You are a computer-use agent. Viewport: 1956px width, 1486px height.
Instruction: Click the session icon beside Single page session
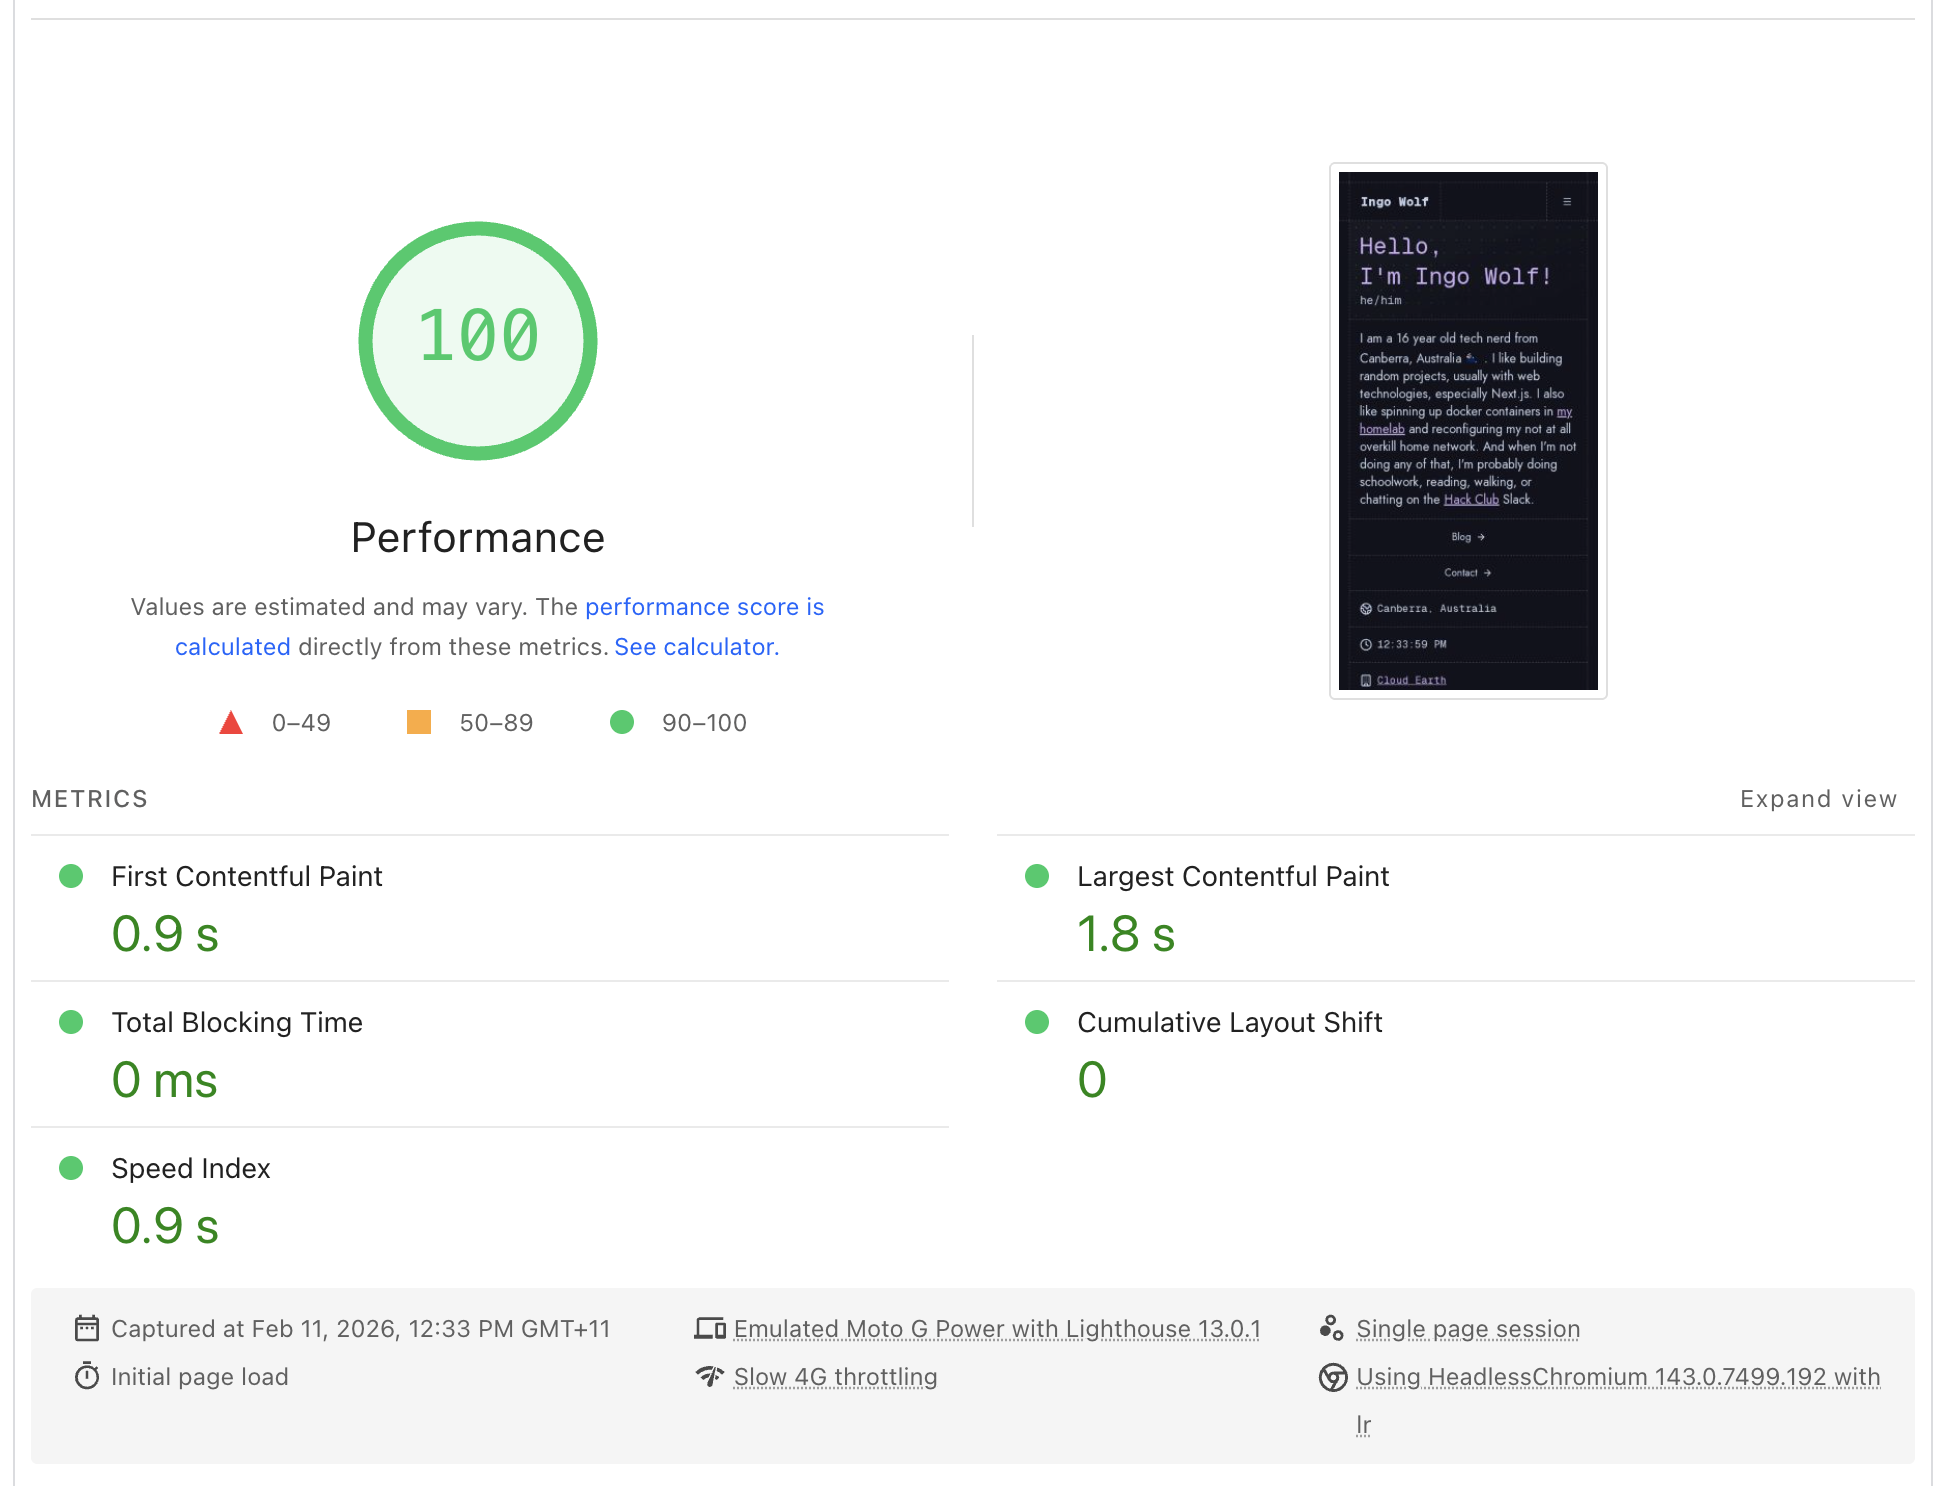click(x=1331, y=1328)
